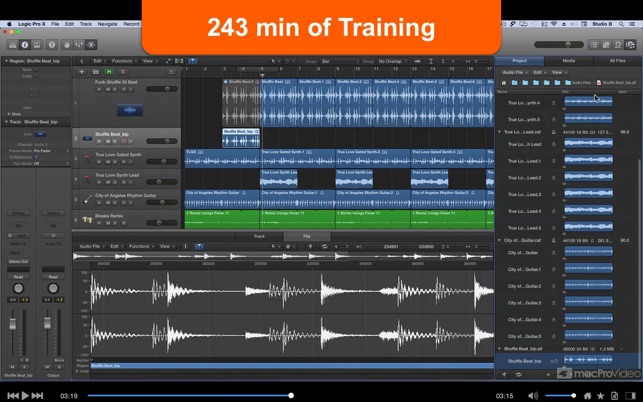Click the preview speaker icon in file editor

click(x=310, y=247)
